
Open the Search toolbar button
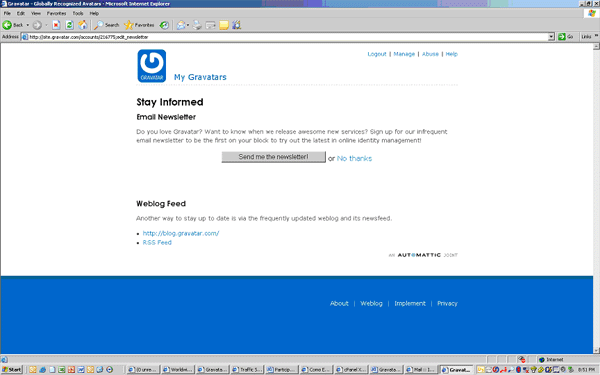pyautogui.click(x=107, y=25)
